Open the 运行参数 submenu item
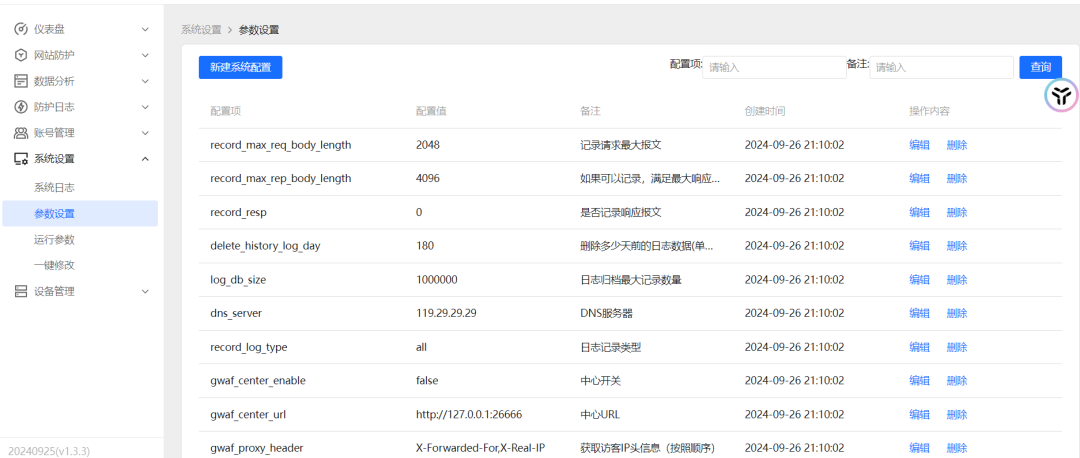This screenshot has width=1080, height=458. tap(54, 239)
